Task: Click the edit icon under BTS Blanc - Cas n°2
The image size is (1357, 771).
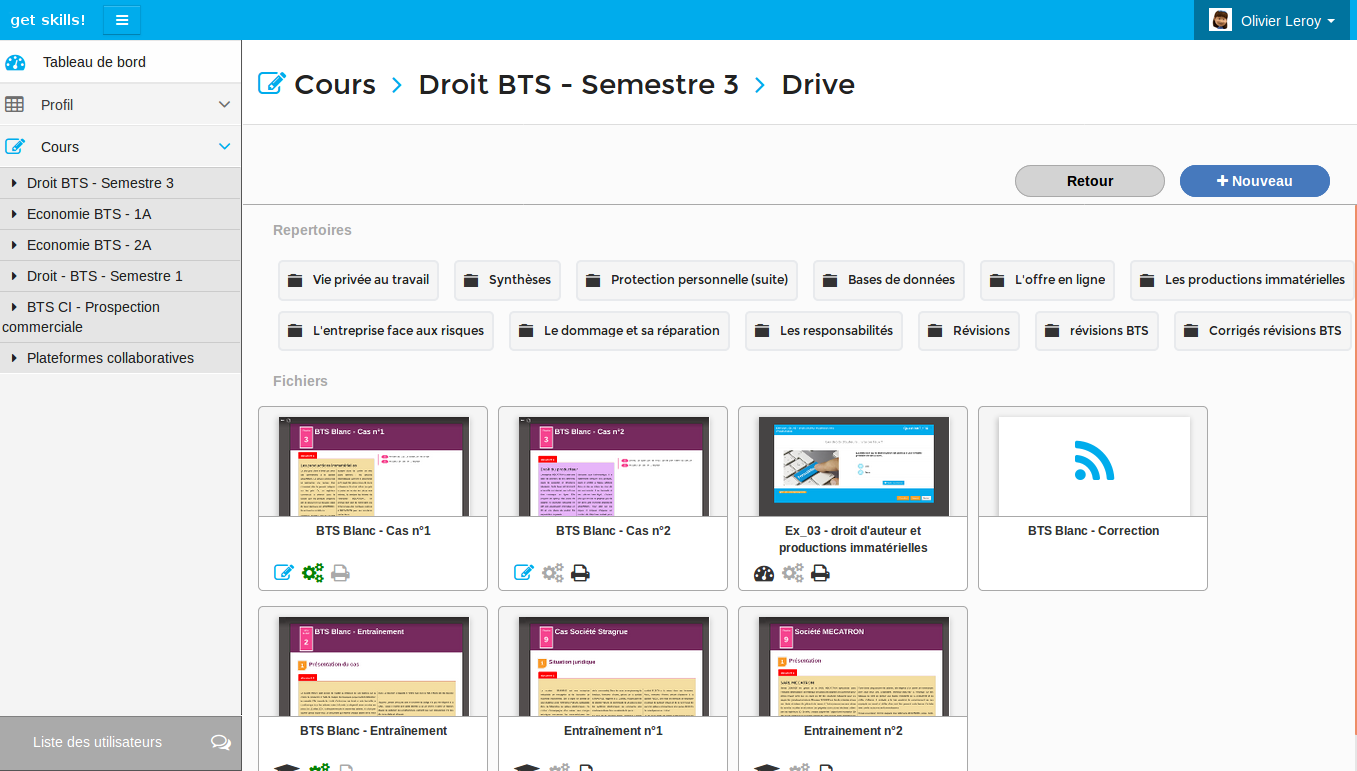Action: click(x=524, y=573)
